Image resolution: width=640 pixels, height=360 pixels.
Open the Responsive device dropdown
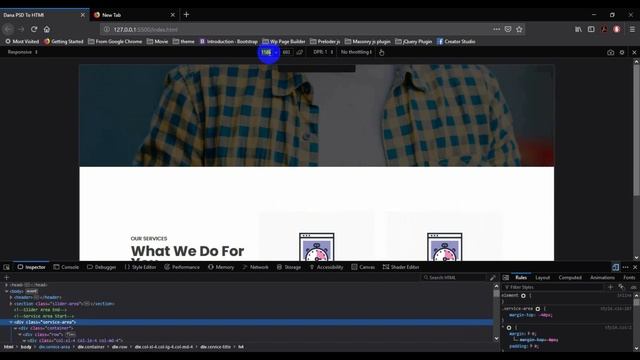pyautogui.click(x=23, y=52)
